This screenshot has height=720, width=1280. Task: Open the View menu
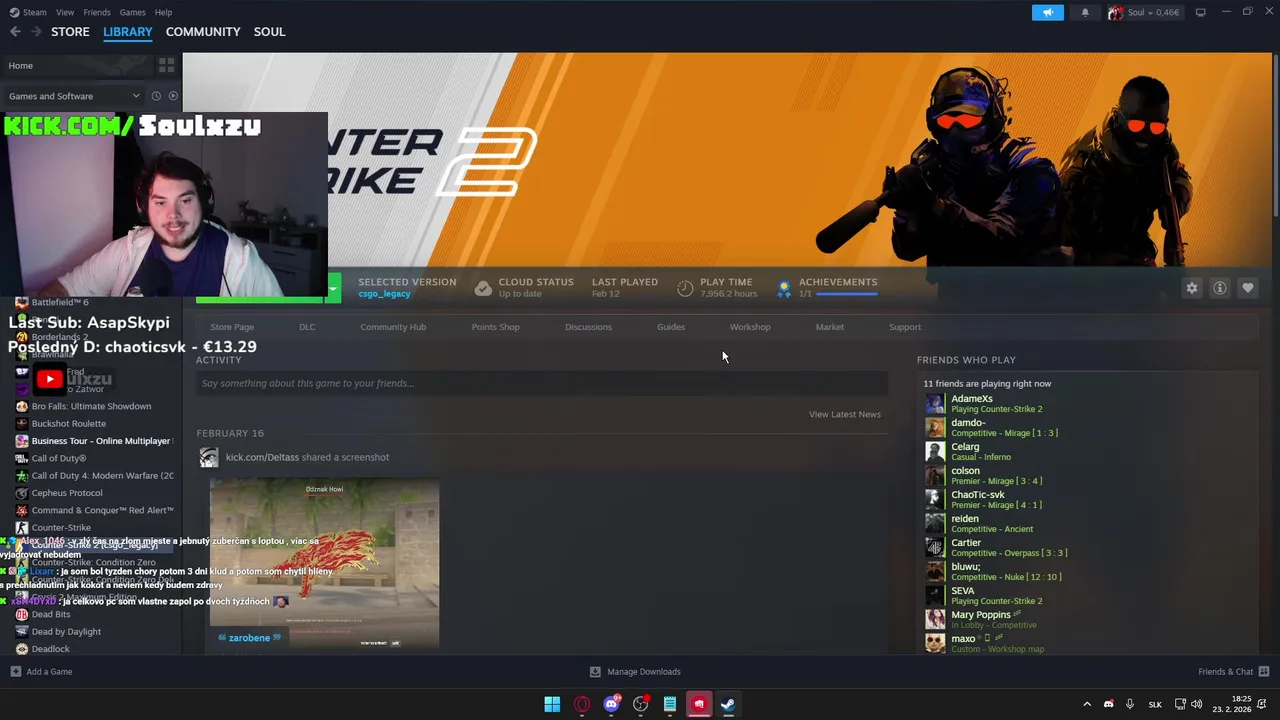[x=65, y=12]
